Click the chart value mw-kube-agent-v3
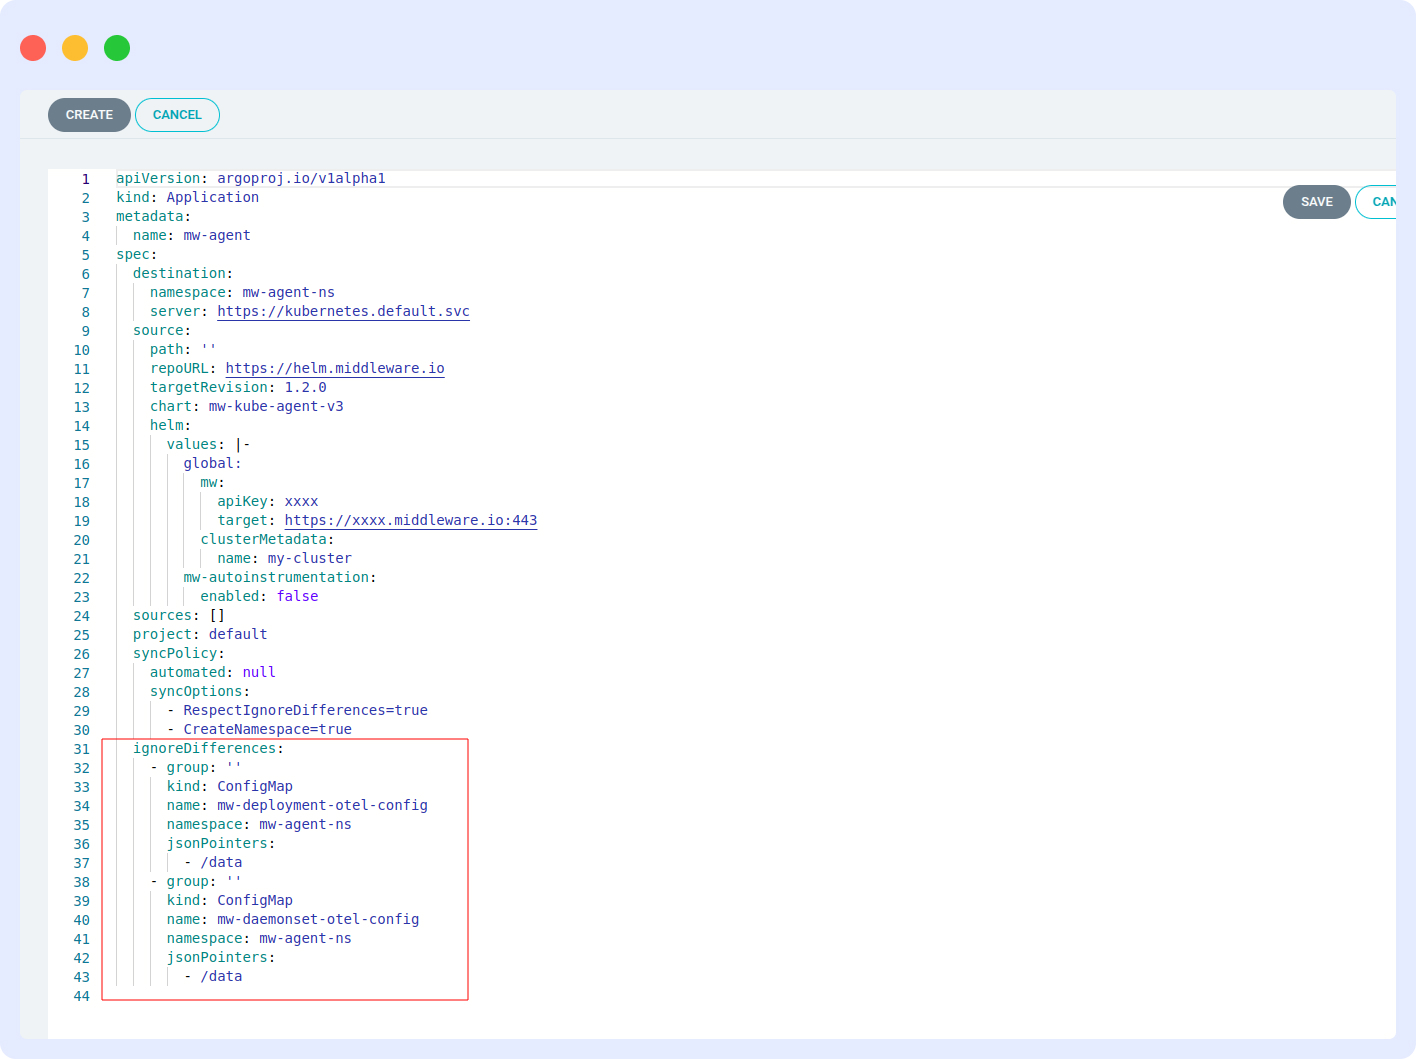 coord(275,406)
